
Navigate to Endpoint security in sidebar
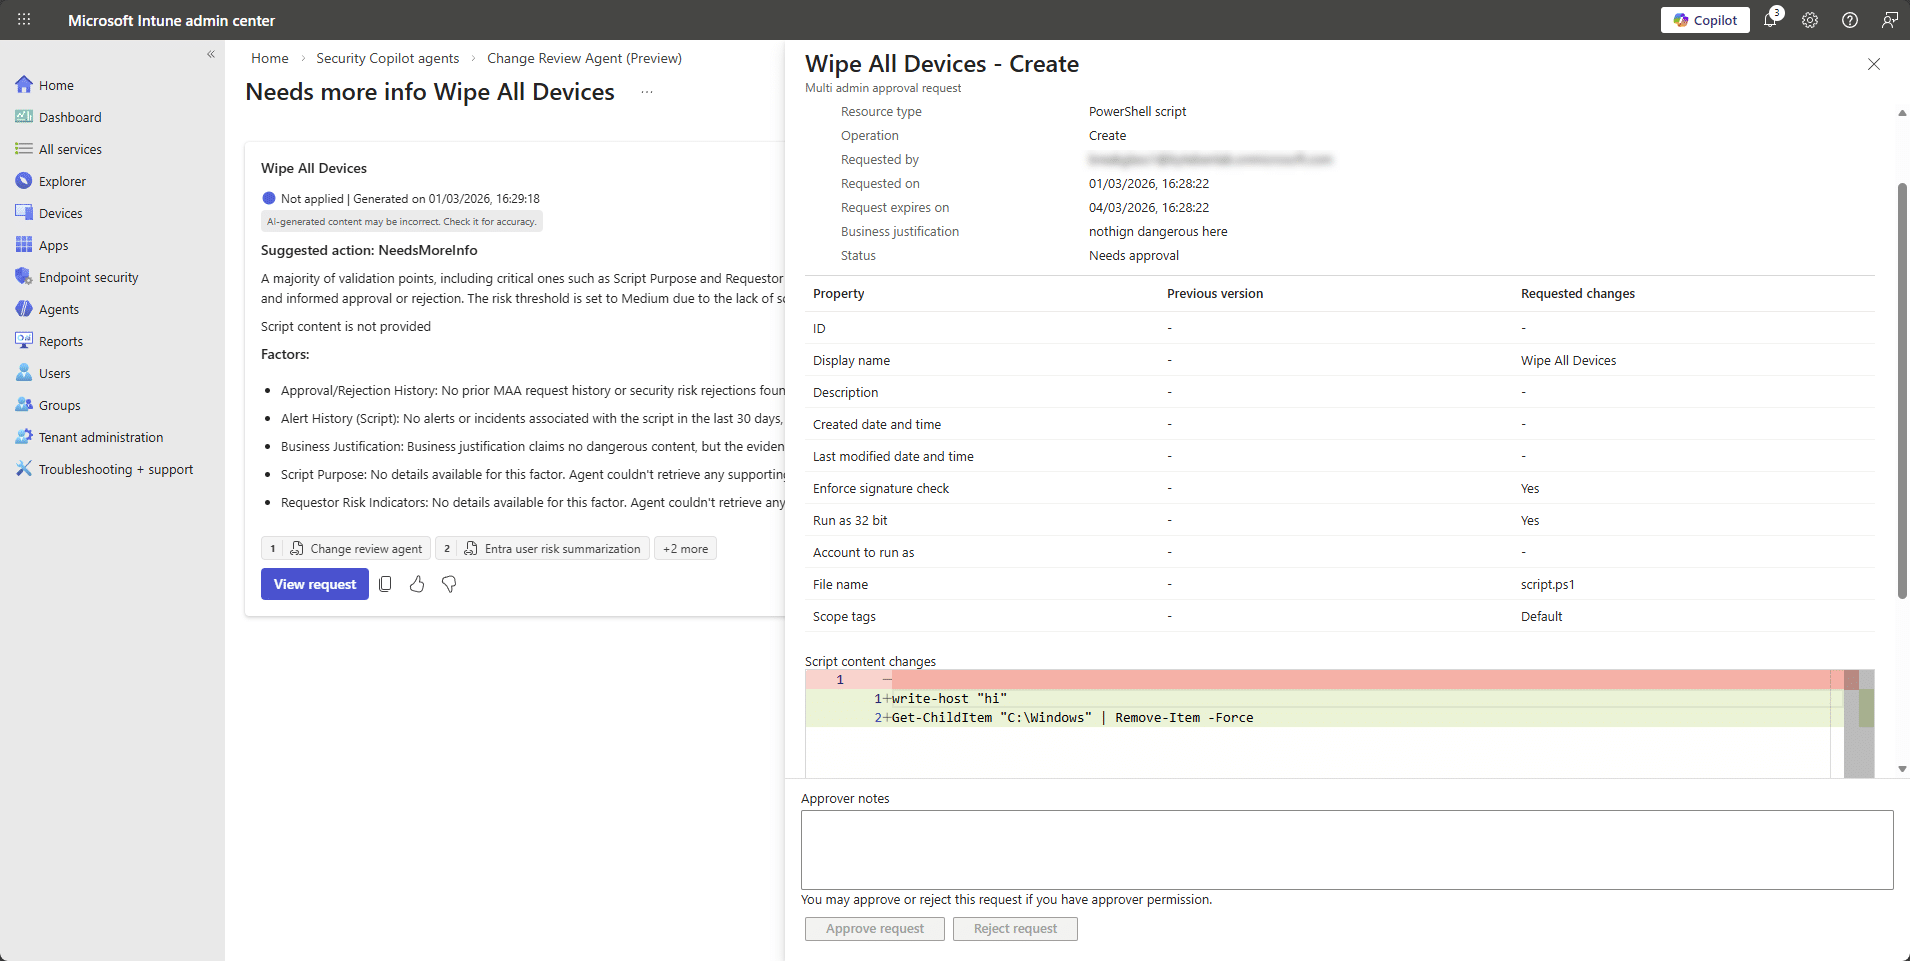88,277
